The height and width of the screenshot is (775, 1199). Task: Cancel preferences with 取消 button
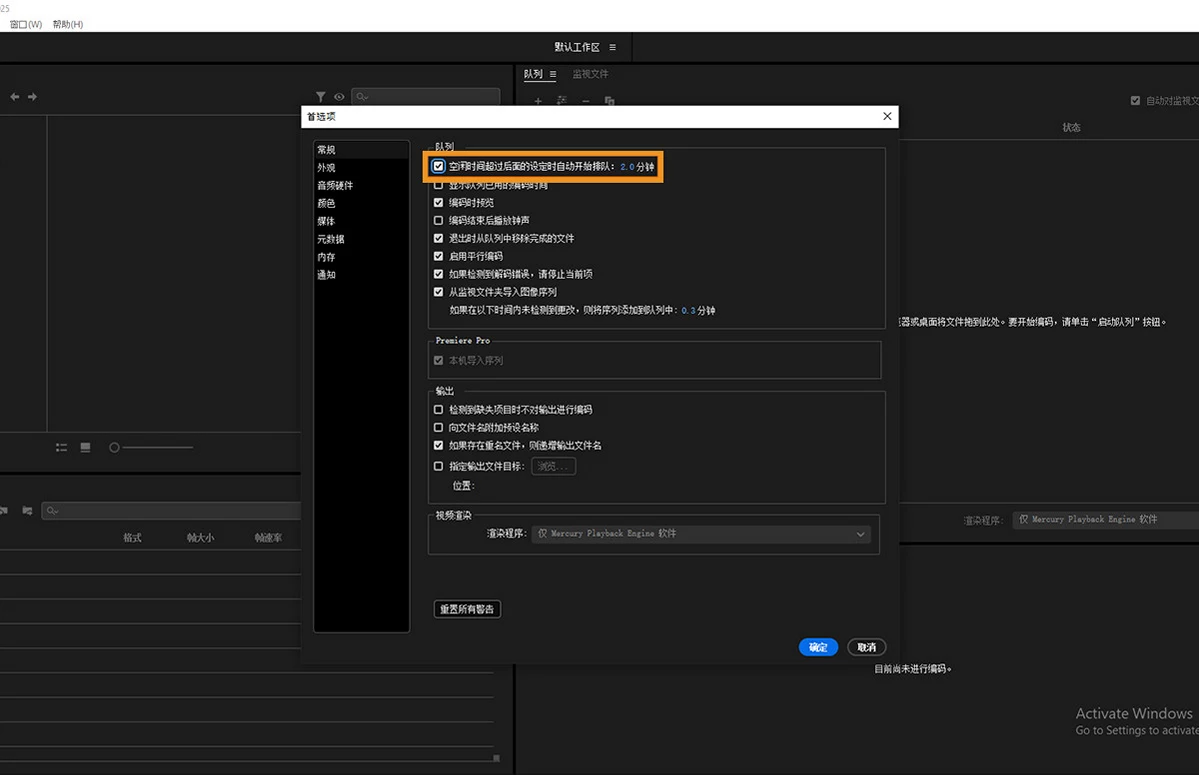(866, 647)
